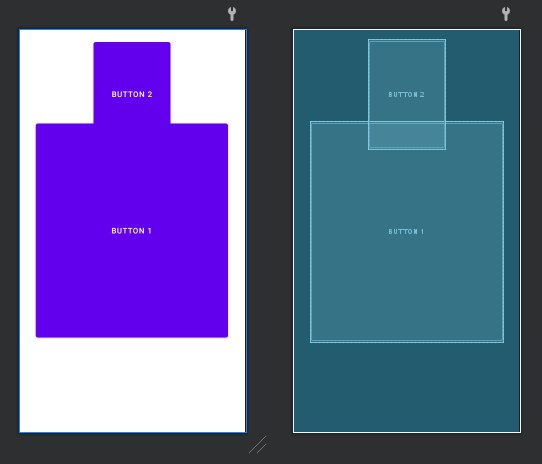
Task: Select purple BUTTON 2 in design view
Action: (x=132, y=83)
